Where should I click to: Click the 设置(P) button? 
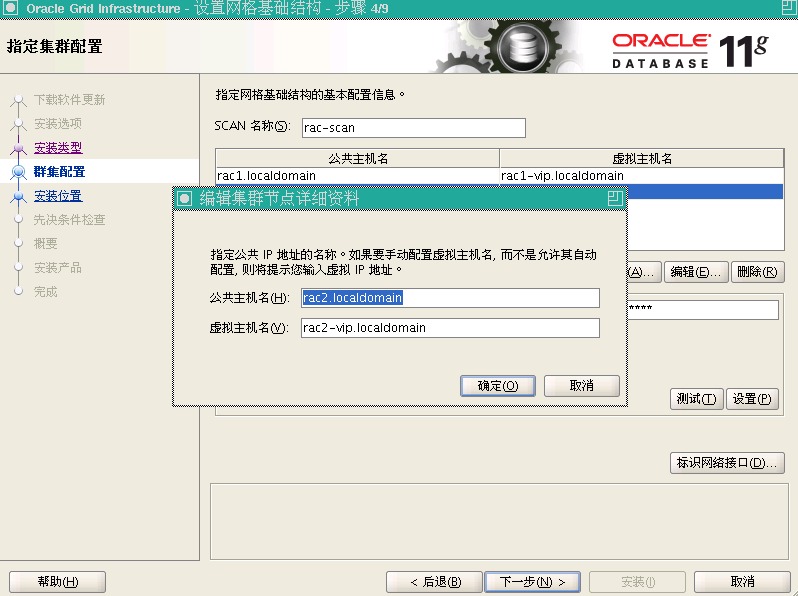[x=752, y=399]
